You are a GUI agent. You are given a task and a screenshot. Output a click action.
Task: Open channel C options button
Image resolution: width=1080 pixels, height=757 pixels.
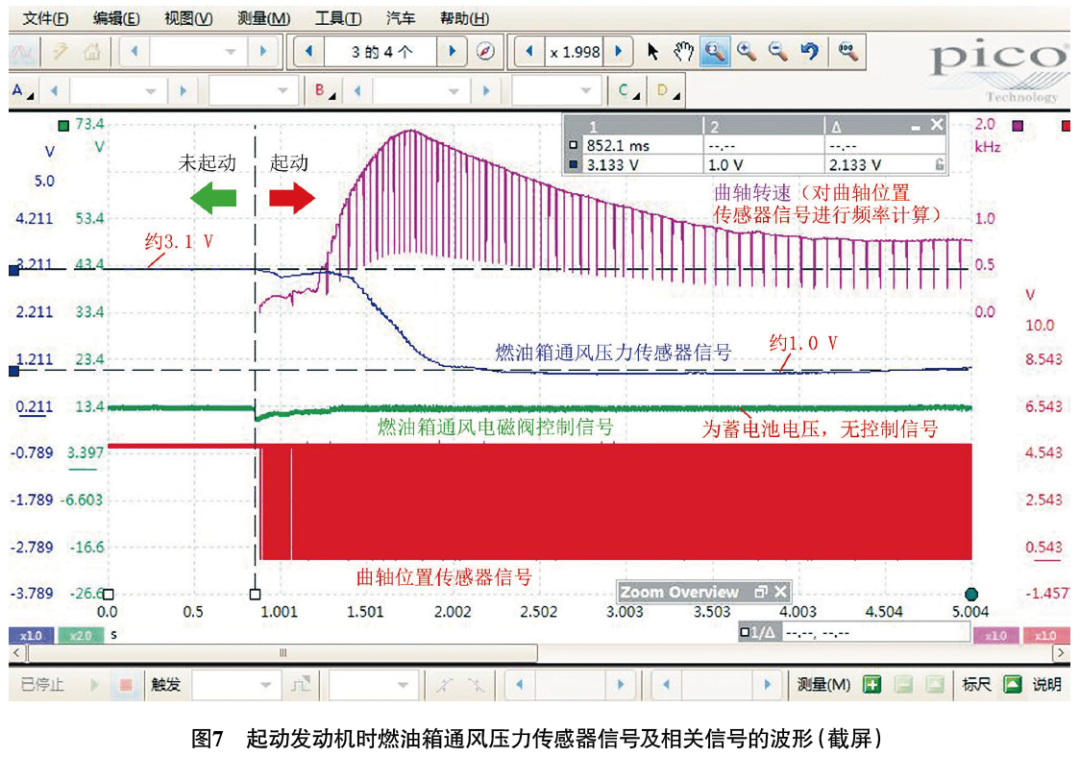click(629, 91)
